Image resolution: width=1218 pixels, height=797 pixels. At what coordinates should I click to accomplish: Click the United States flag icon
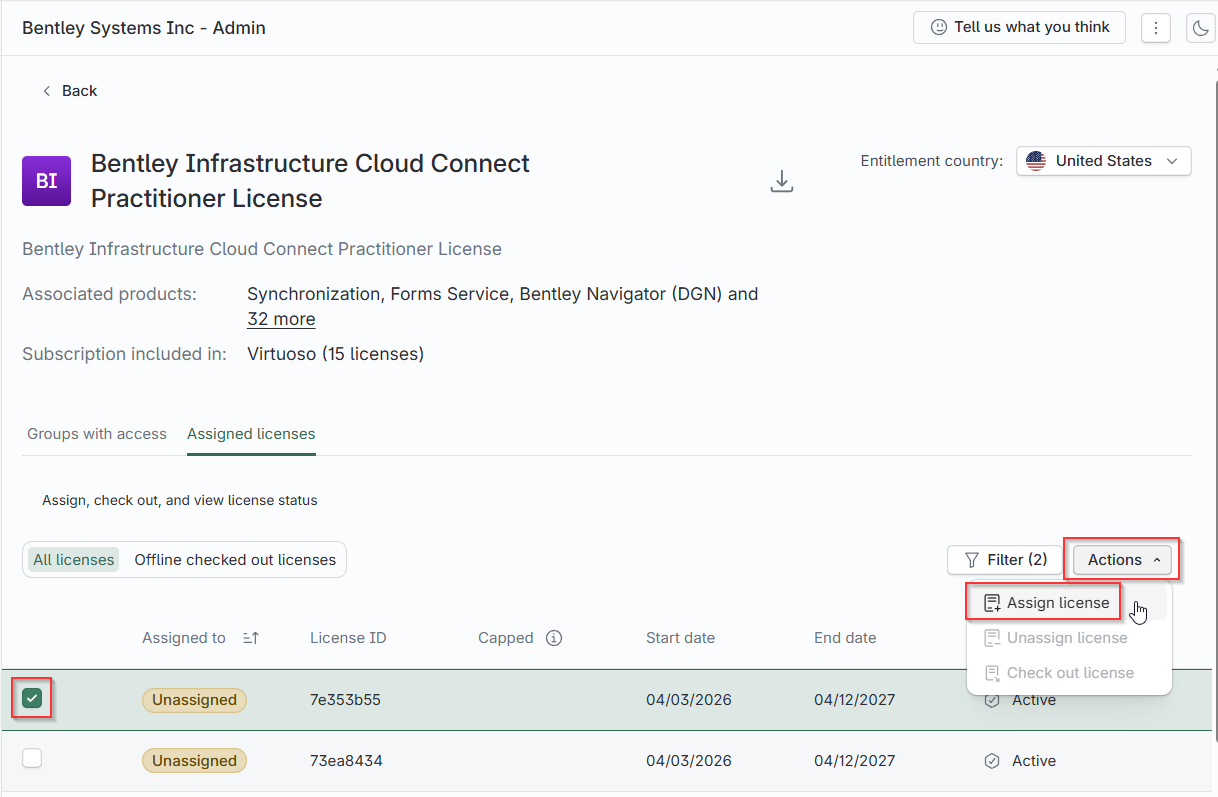click(x=1036, y=161)
